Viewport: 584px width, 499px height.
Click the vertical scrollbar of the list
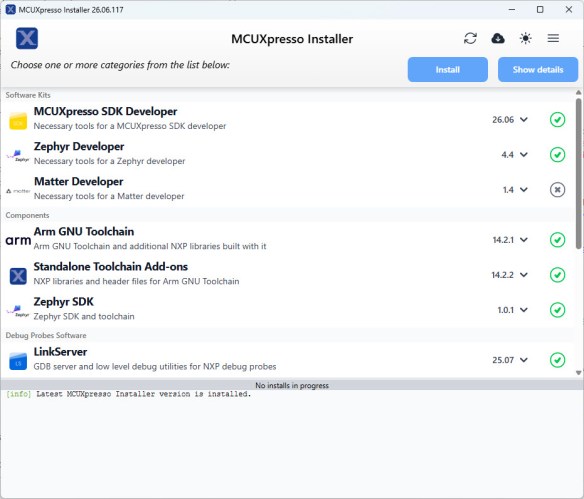click(x=578, y=174)
